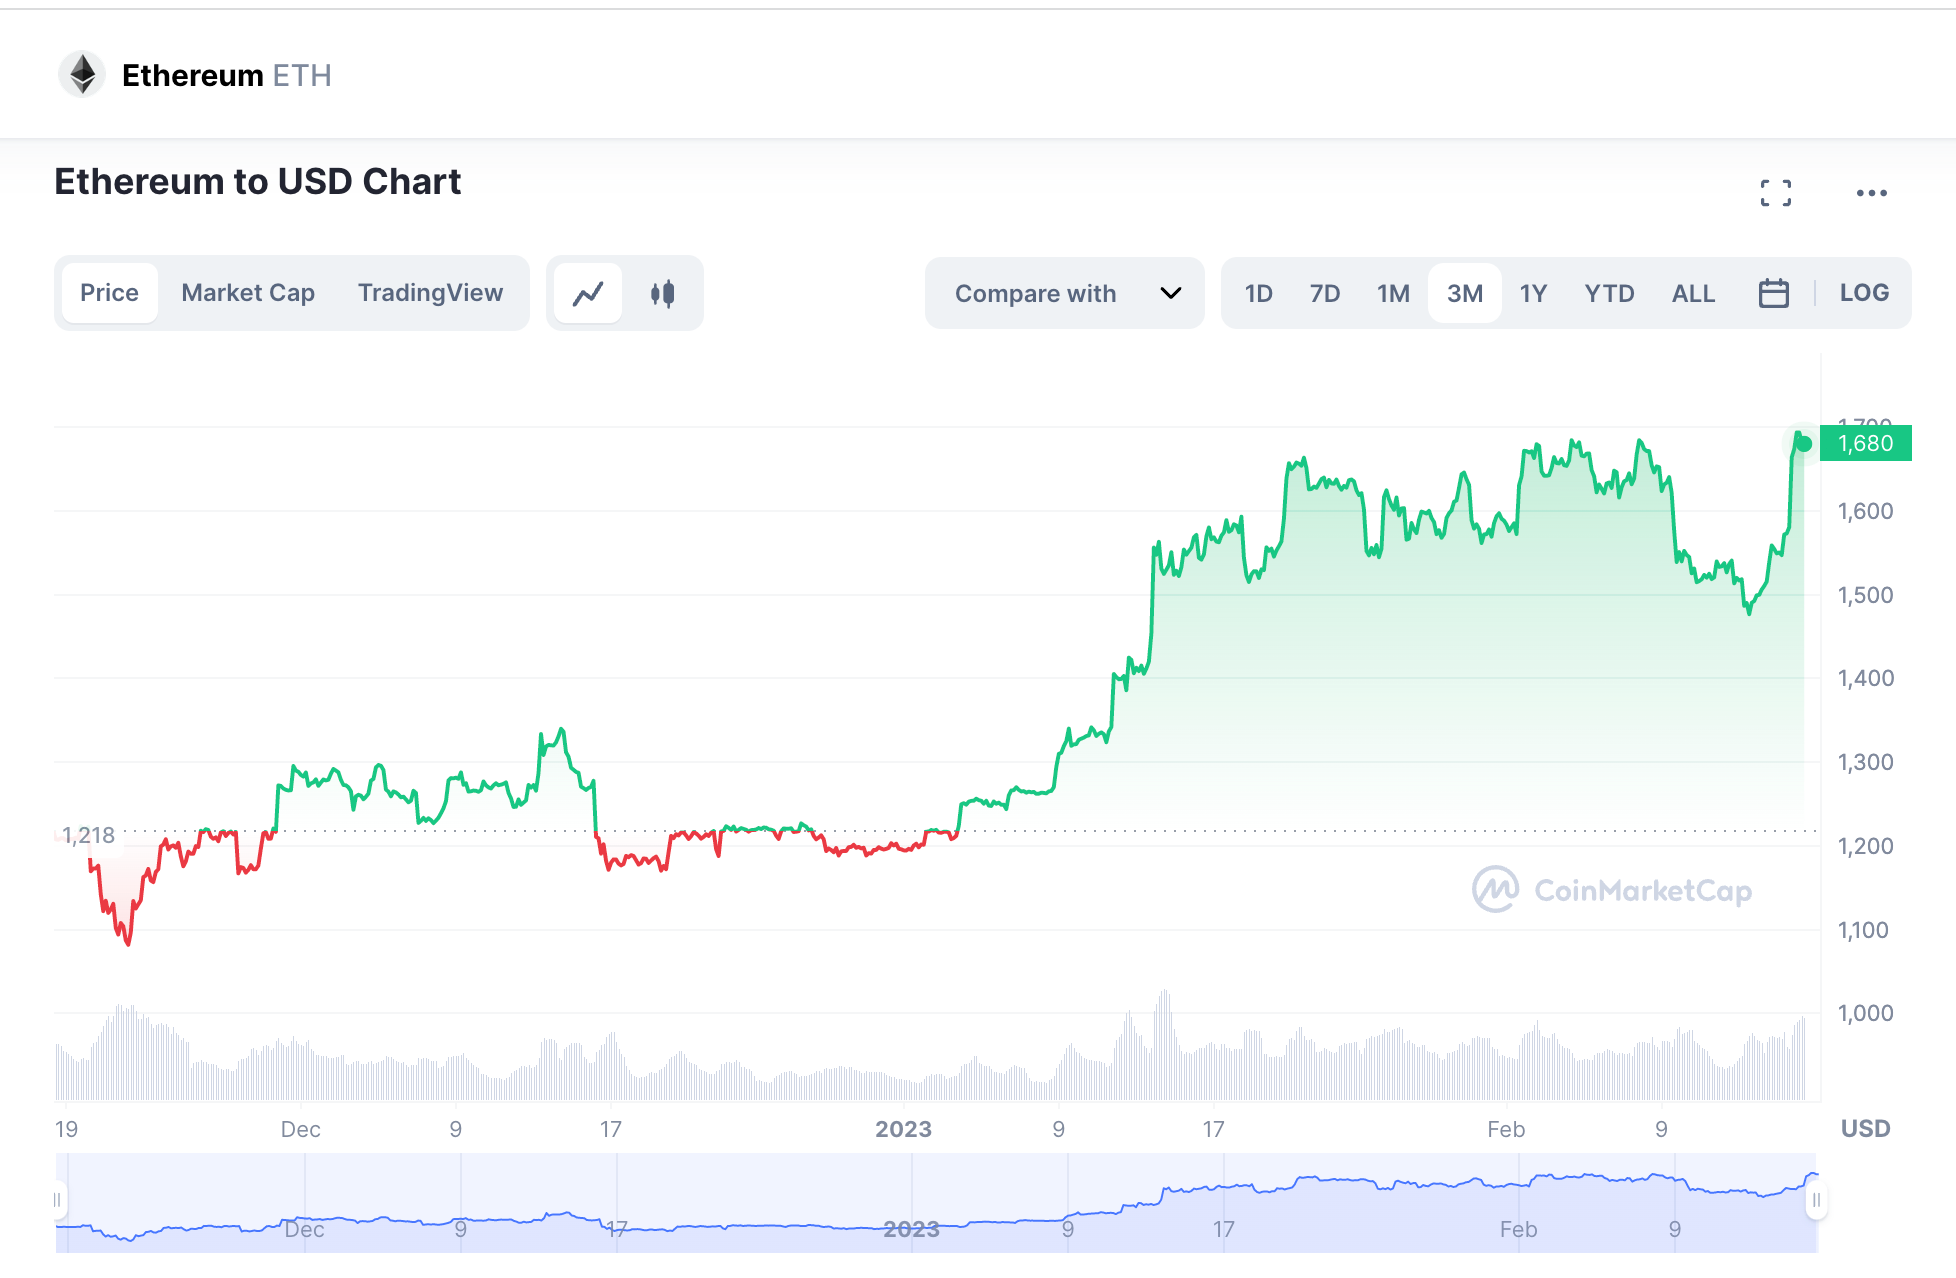The image size is (1956, 1278).
Task: Switch to the Market Cap tab
Action: (x=248, y=293)
